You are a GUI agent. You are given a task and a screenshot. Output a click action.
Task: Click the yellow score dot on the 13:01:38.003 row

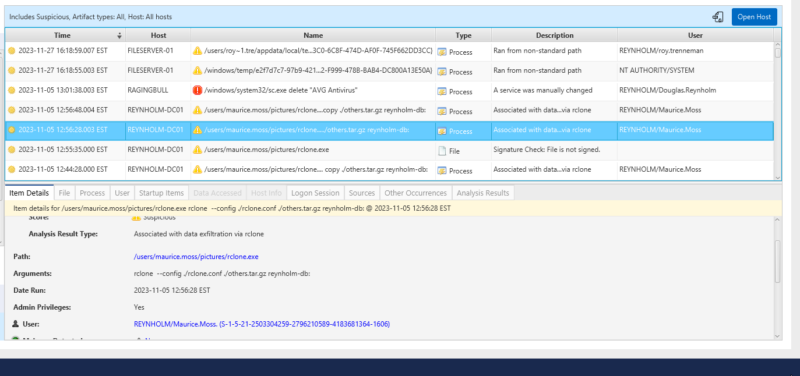coord(12,90)
